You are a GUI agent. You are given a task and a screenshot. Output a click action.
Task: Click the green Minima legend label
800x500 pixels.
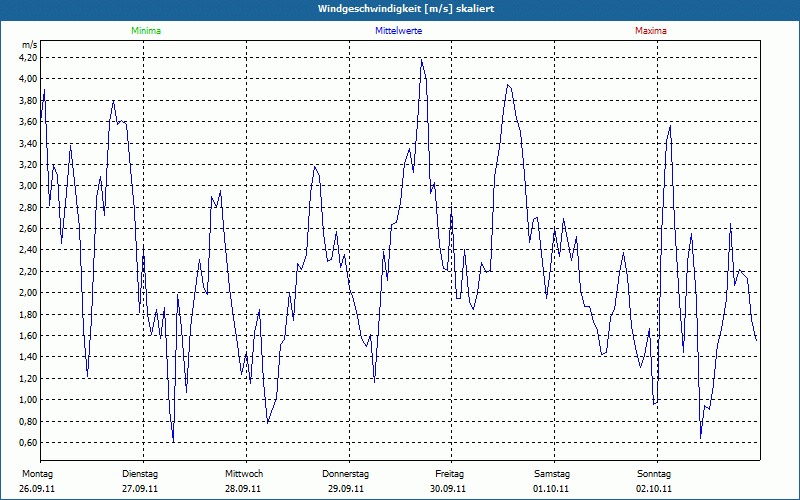146,31
